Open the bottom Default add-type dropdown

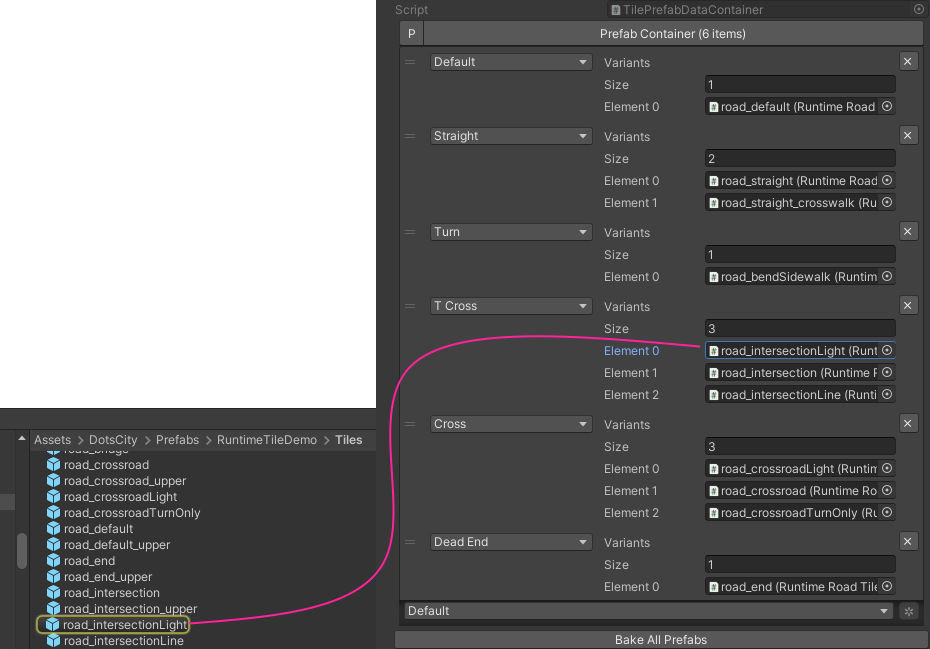click(x=648, y=611)
